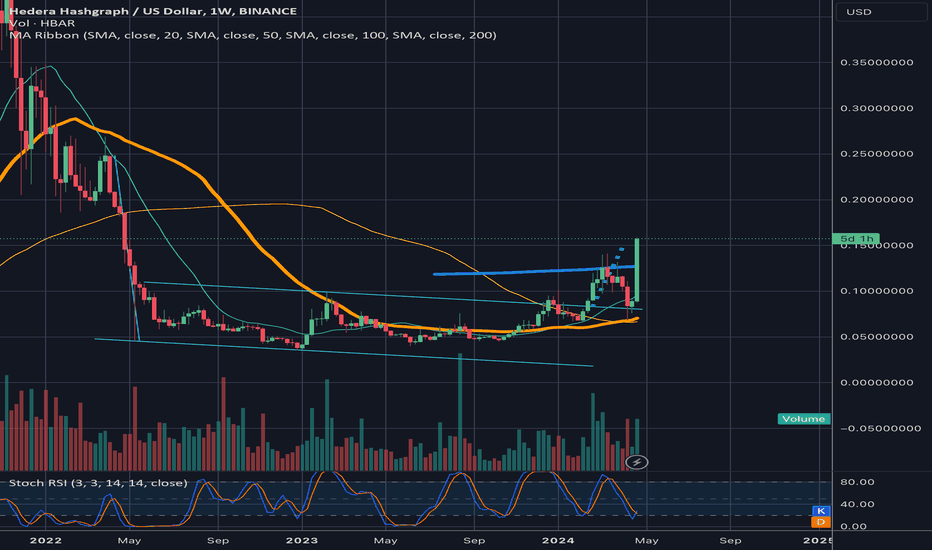The image size is (932, 550).
Task: Click the 2025 time axis label
Action: coord(818,540)
